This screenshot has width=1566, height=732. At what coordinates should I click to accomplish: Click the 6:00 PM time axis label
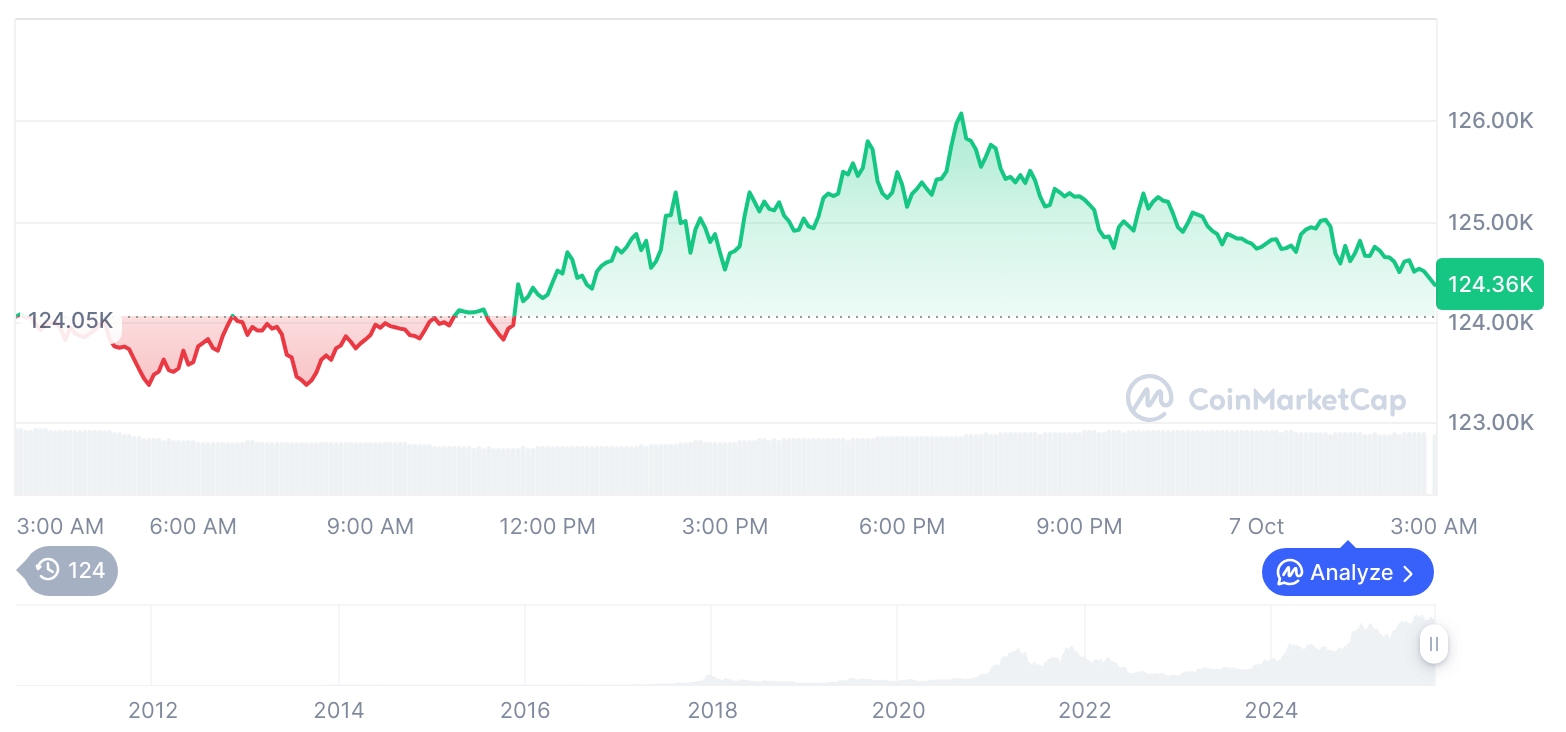click(x=902, y=526)
